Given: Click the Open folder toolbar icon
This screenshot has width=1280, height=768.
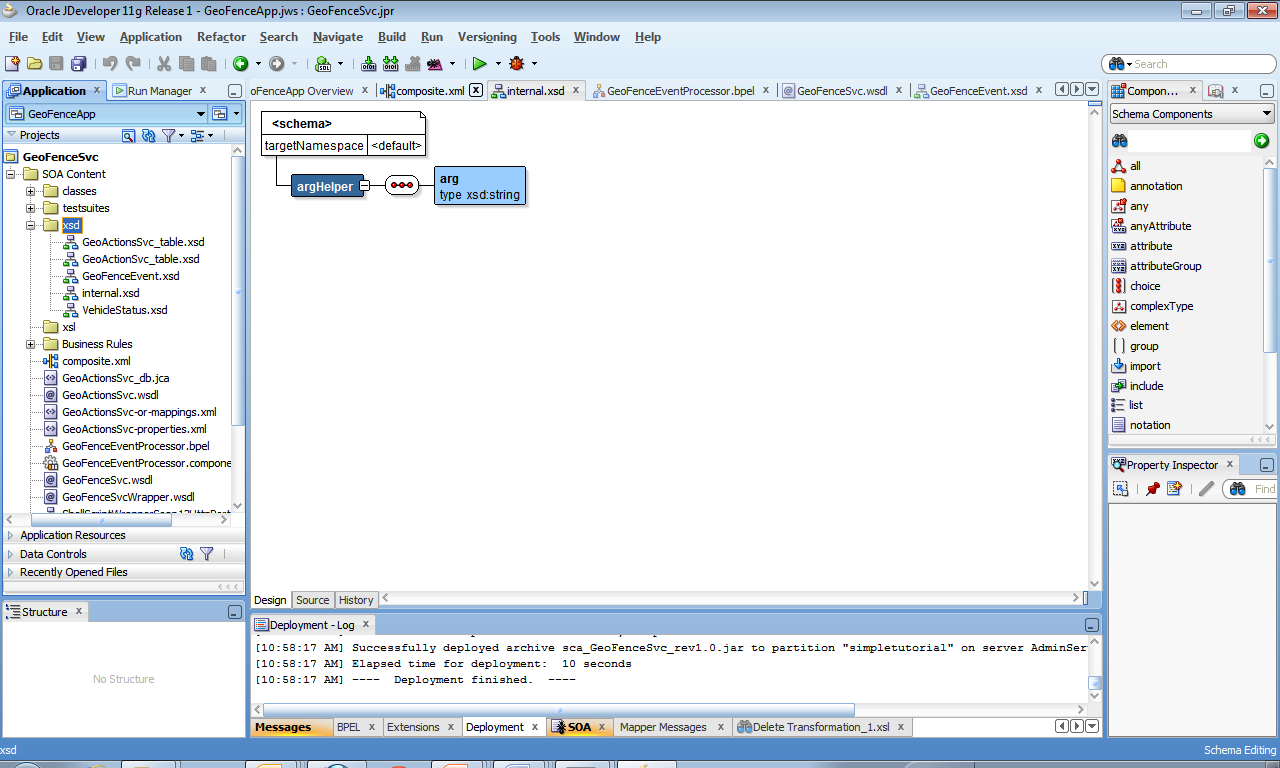Looking at the screenshot, I should [x=35, y=63].
